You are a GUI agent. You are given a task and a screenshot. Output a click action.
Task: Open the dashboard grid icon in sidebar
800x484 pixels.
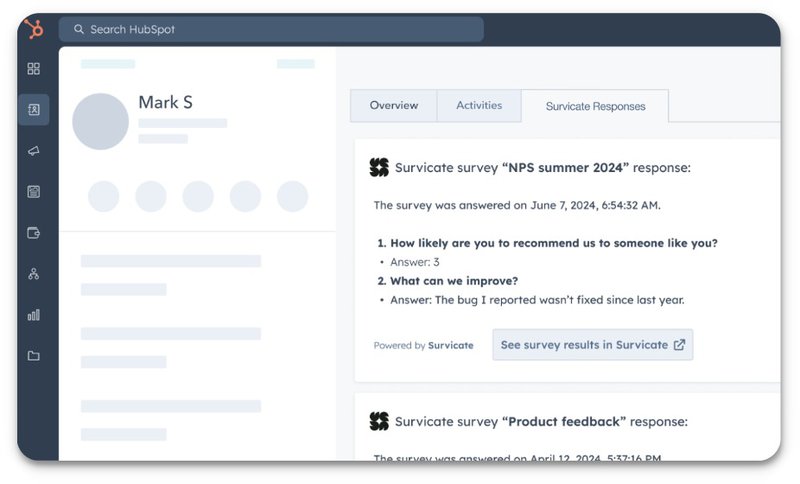click(34, 69)
